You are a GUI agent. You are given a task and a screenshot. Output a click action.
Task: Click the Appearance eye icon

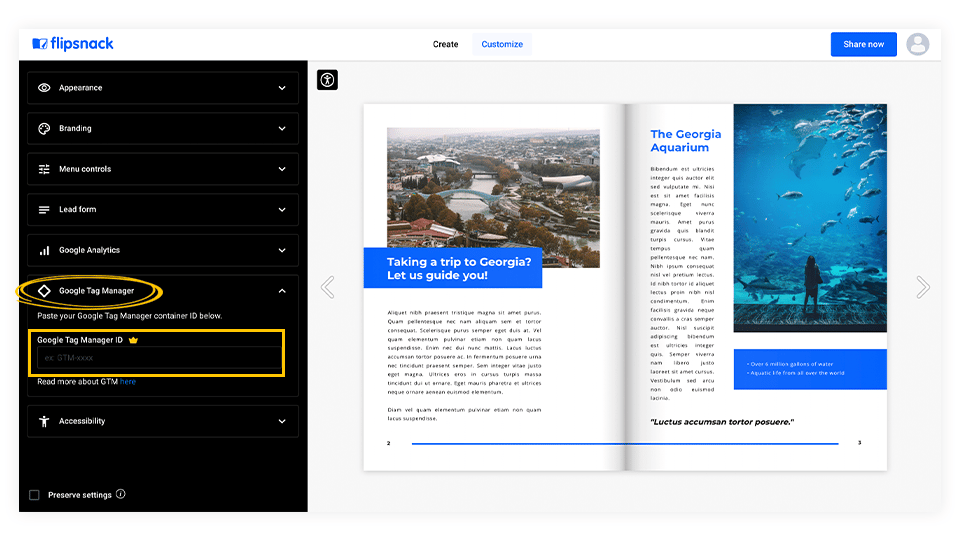tap(44, 88)
